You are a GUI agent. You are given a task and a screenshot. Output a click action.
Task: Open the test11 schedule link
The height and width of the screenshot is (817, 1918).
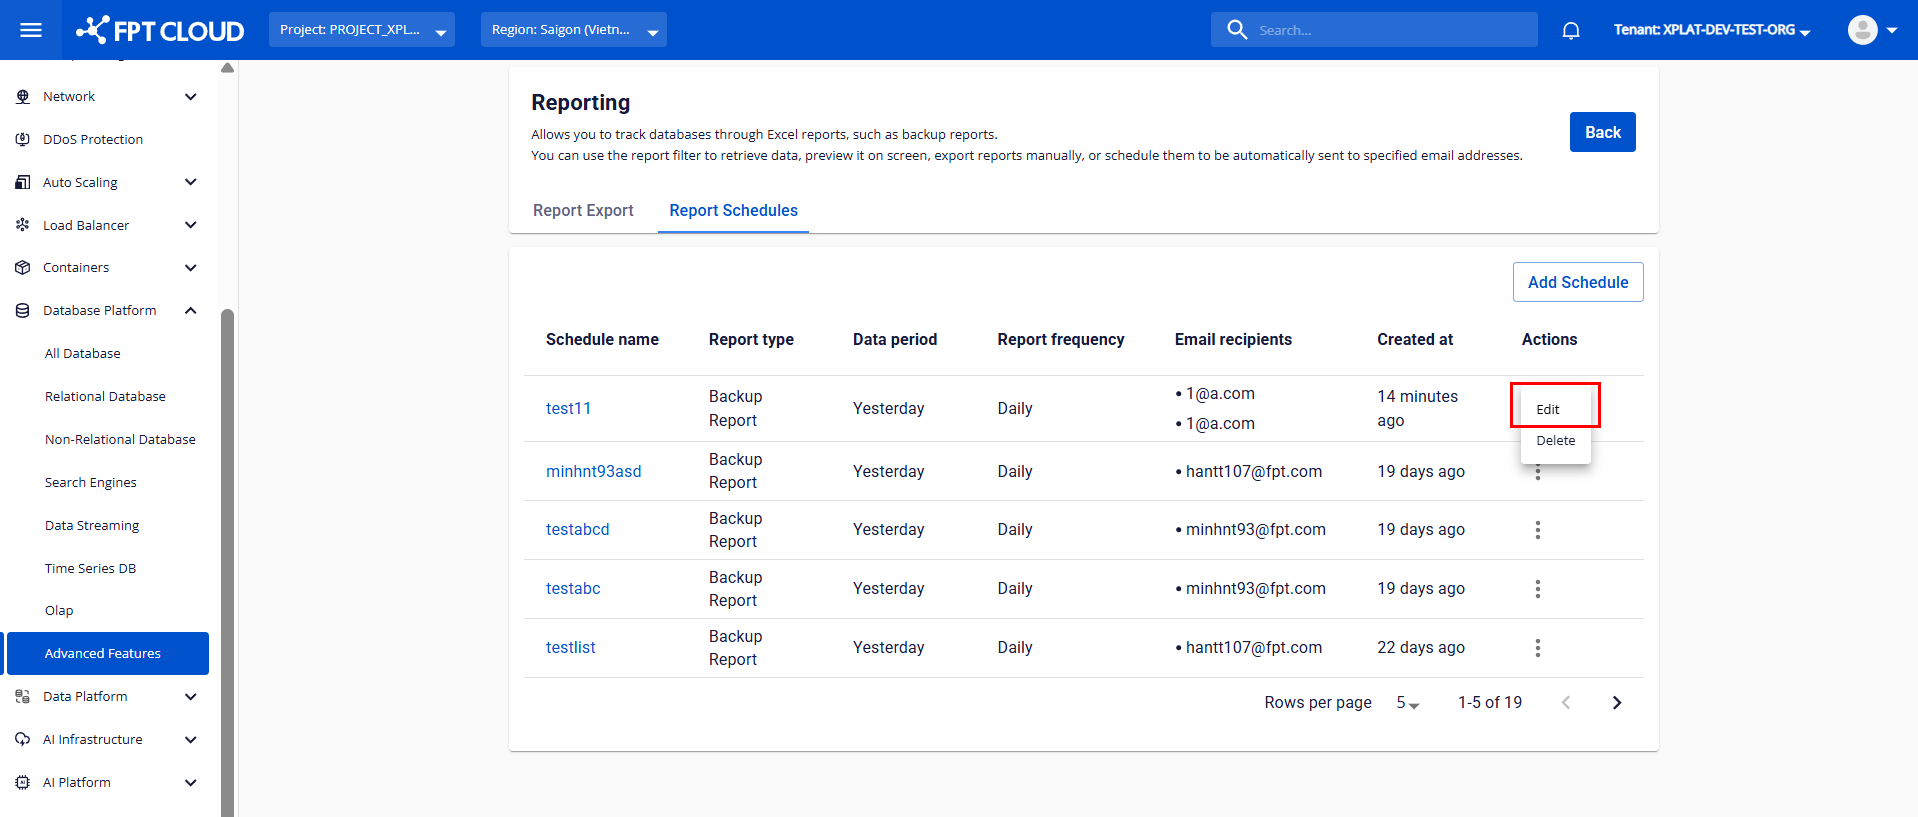(568, 409)
